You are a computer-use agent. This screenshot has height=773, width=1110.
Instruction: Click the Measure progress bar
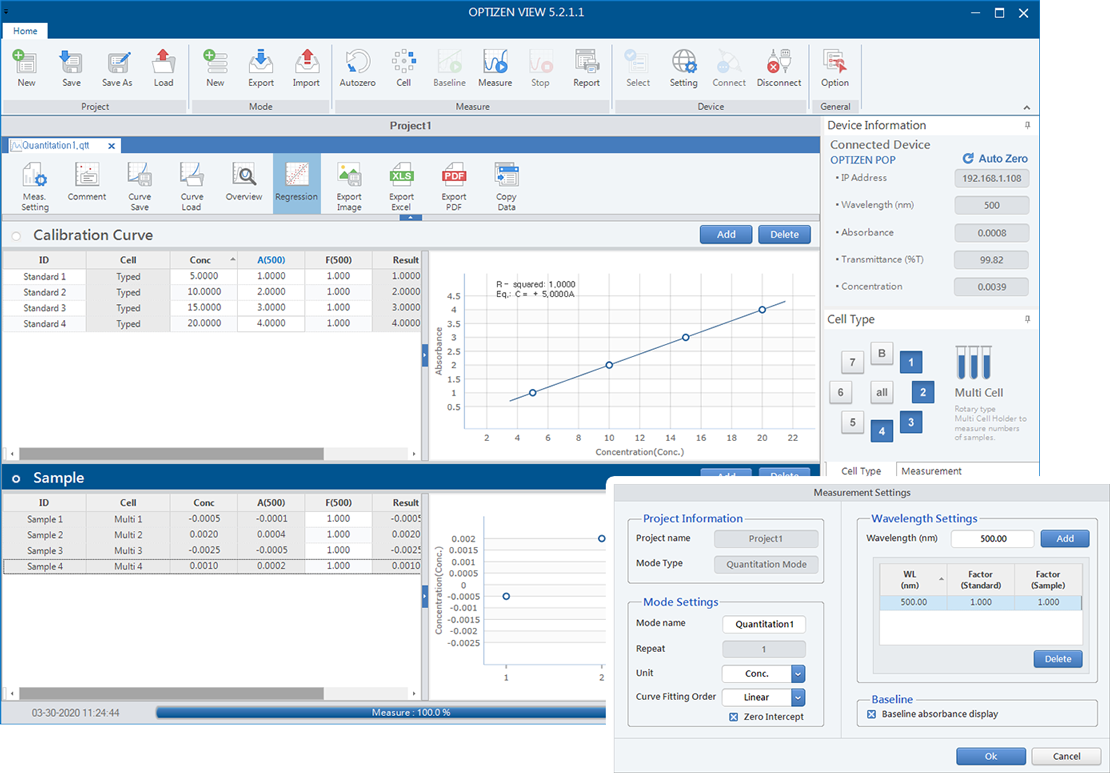click(x=381, y=712)
